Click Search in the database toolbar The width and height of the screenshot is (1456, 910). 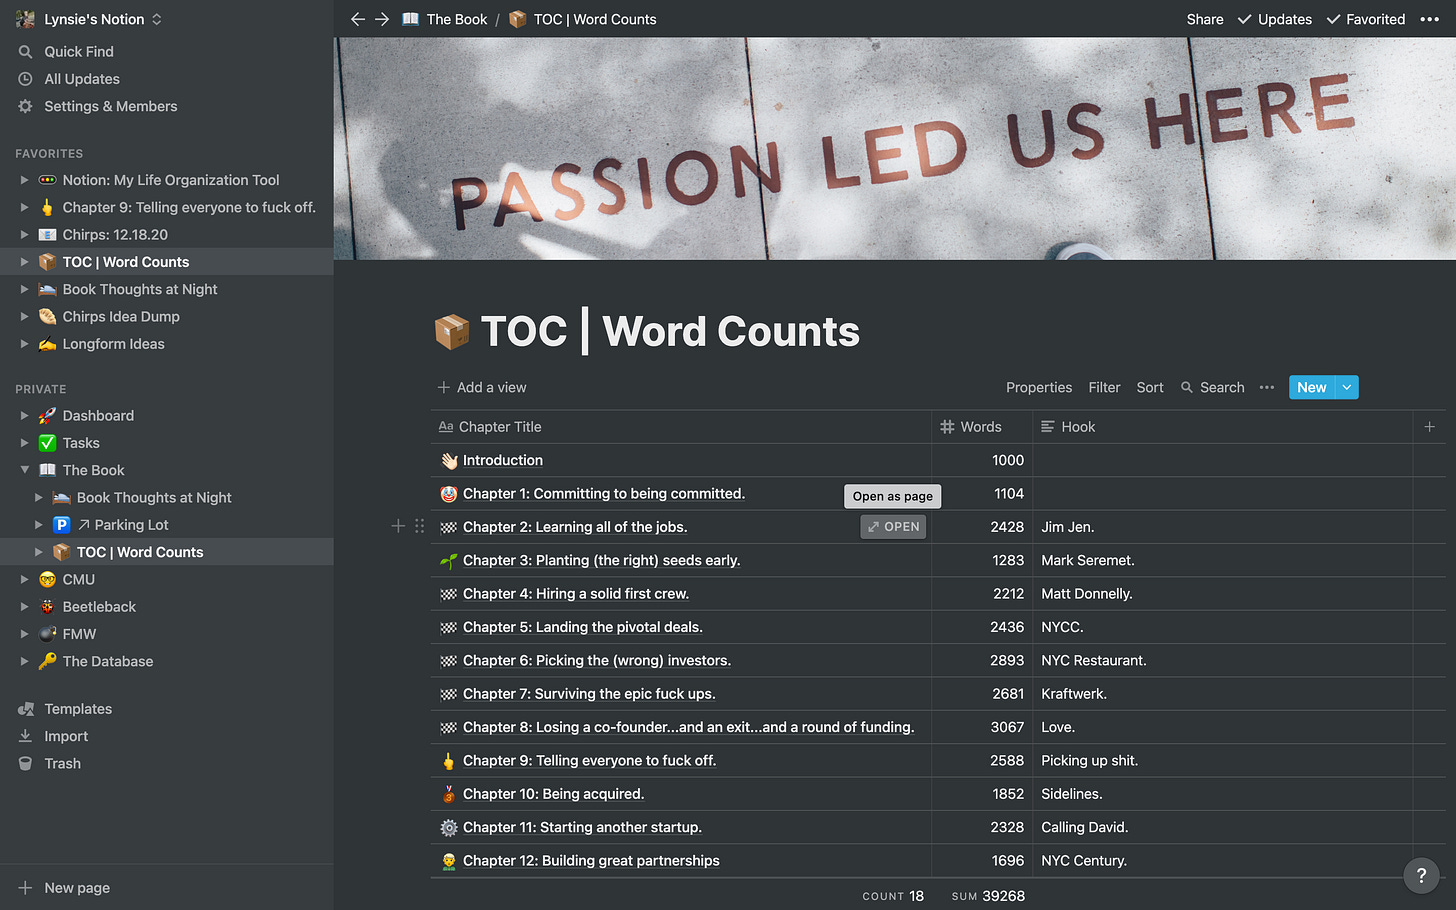[1212, 388]
